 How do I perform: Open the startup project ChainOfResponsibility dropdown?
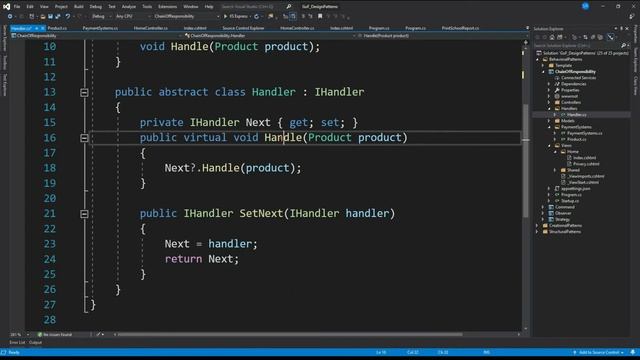pos(186,16)
